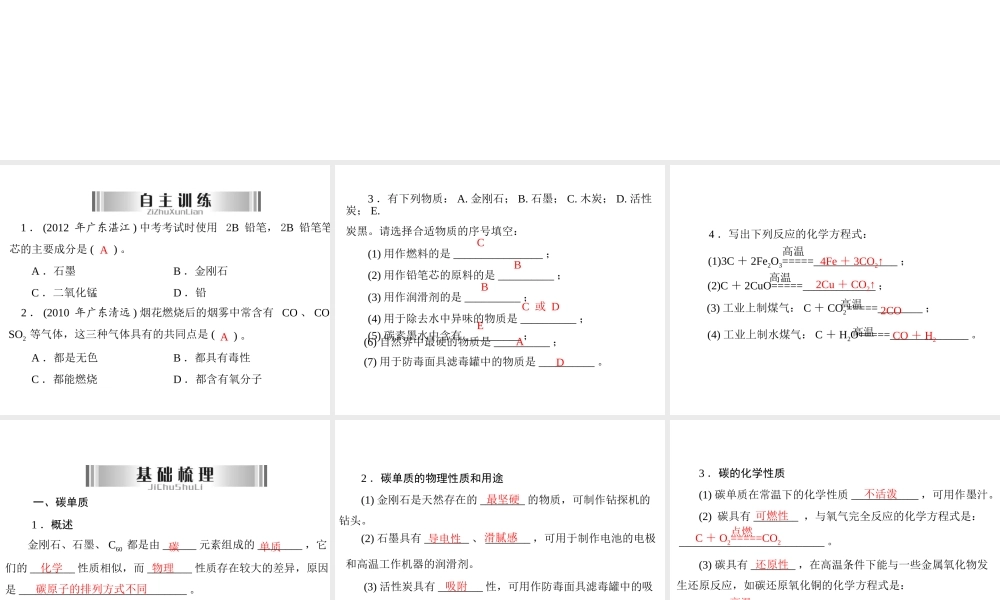Click the heading 2．碳单质的物理性质和用途
The width and height of the screenshot is (1000, 600).
tap(432, 478)
